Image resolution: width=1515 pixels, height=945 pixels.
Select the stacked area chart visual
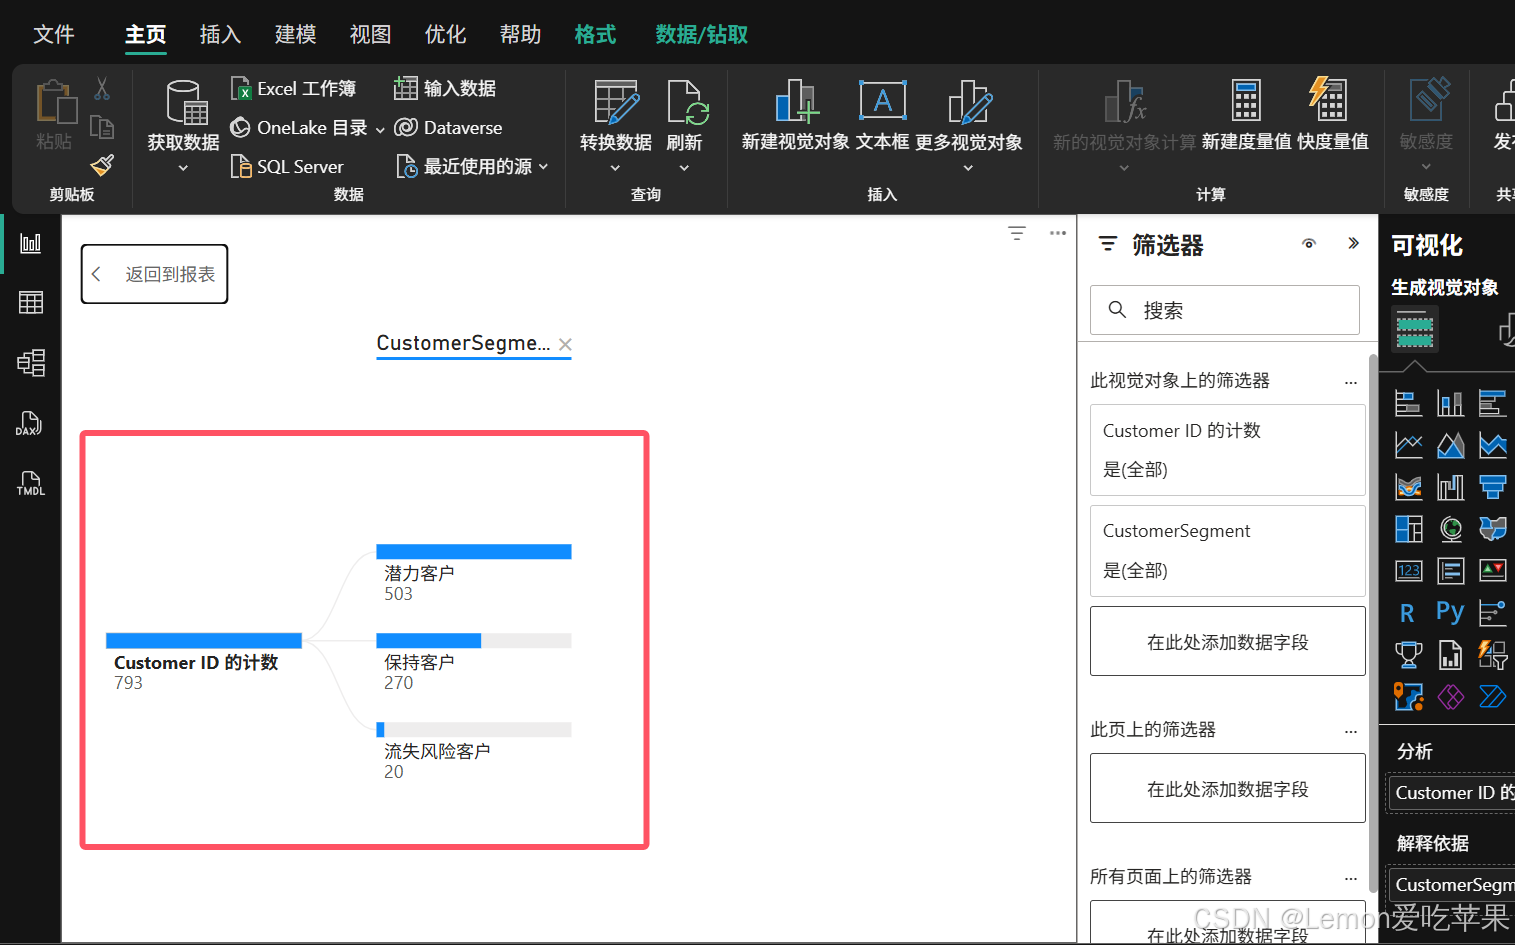coord(1492,445)
